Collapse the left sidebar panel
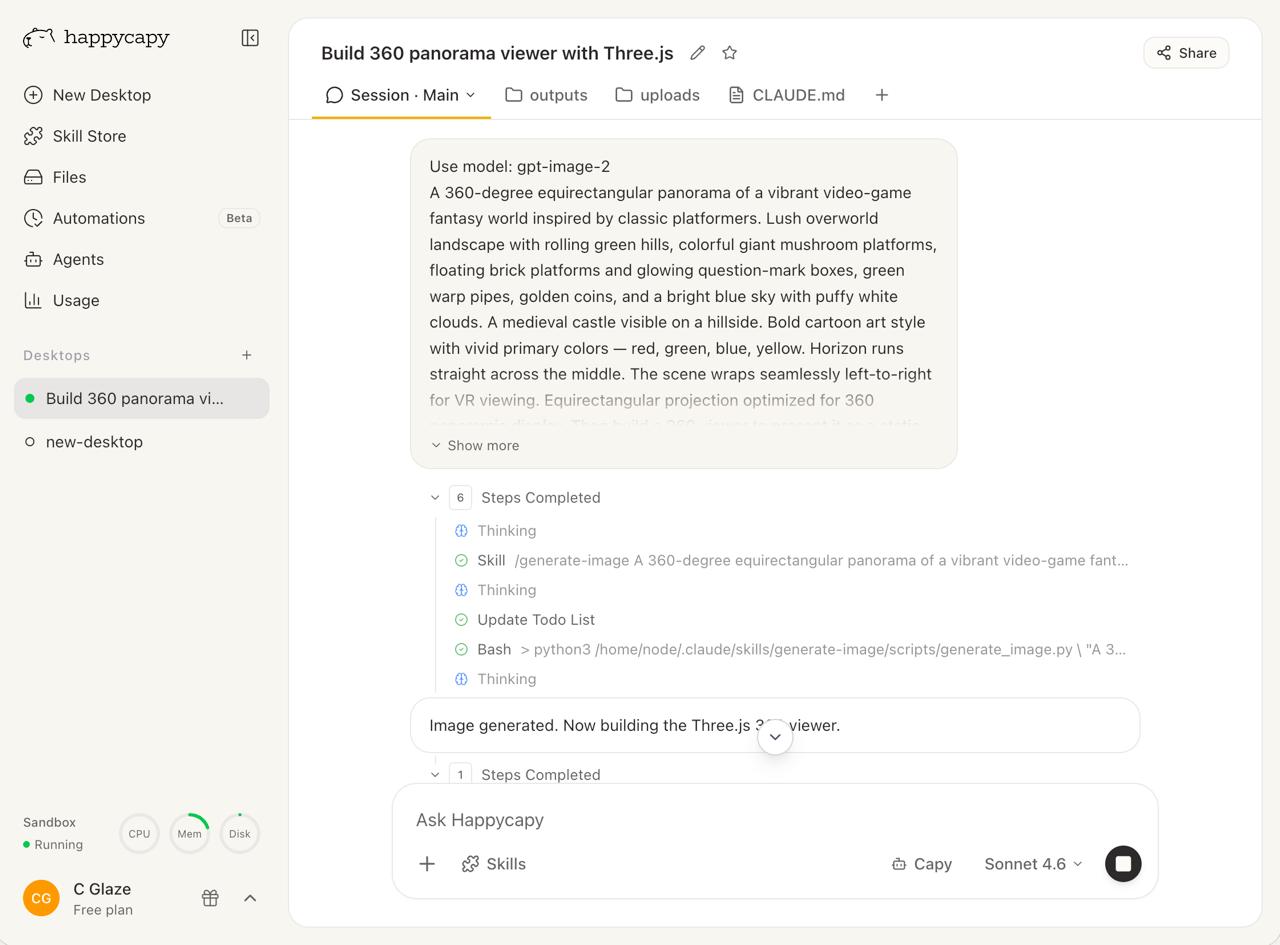 tap(250, 38)
